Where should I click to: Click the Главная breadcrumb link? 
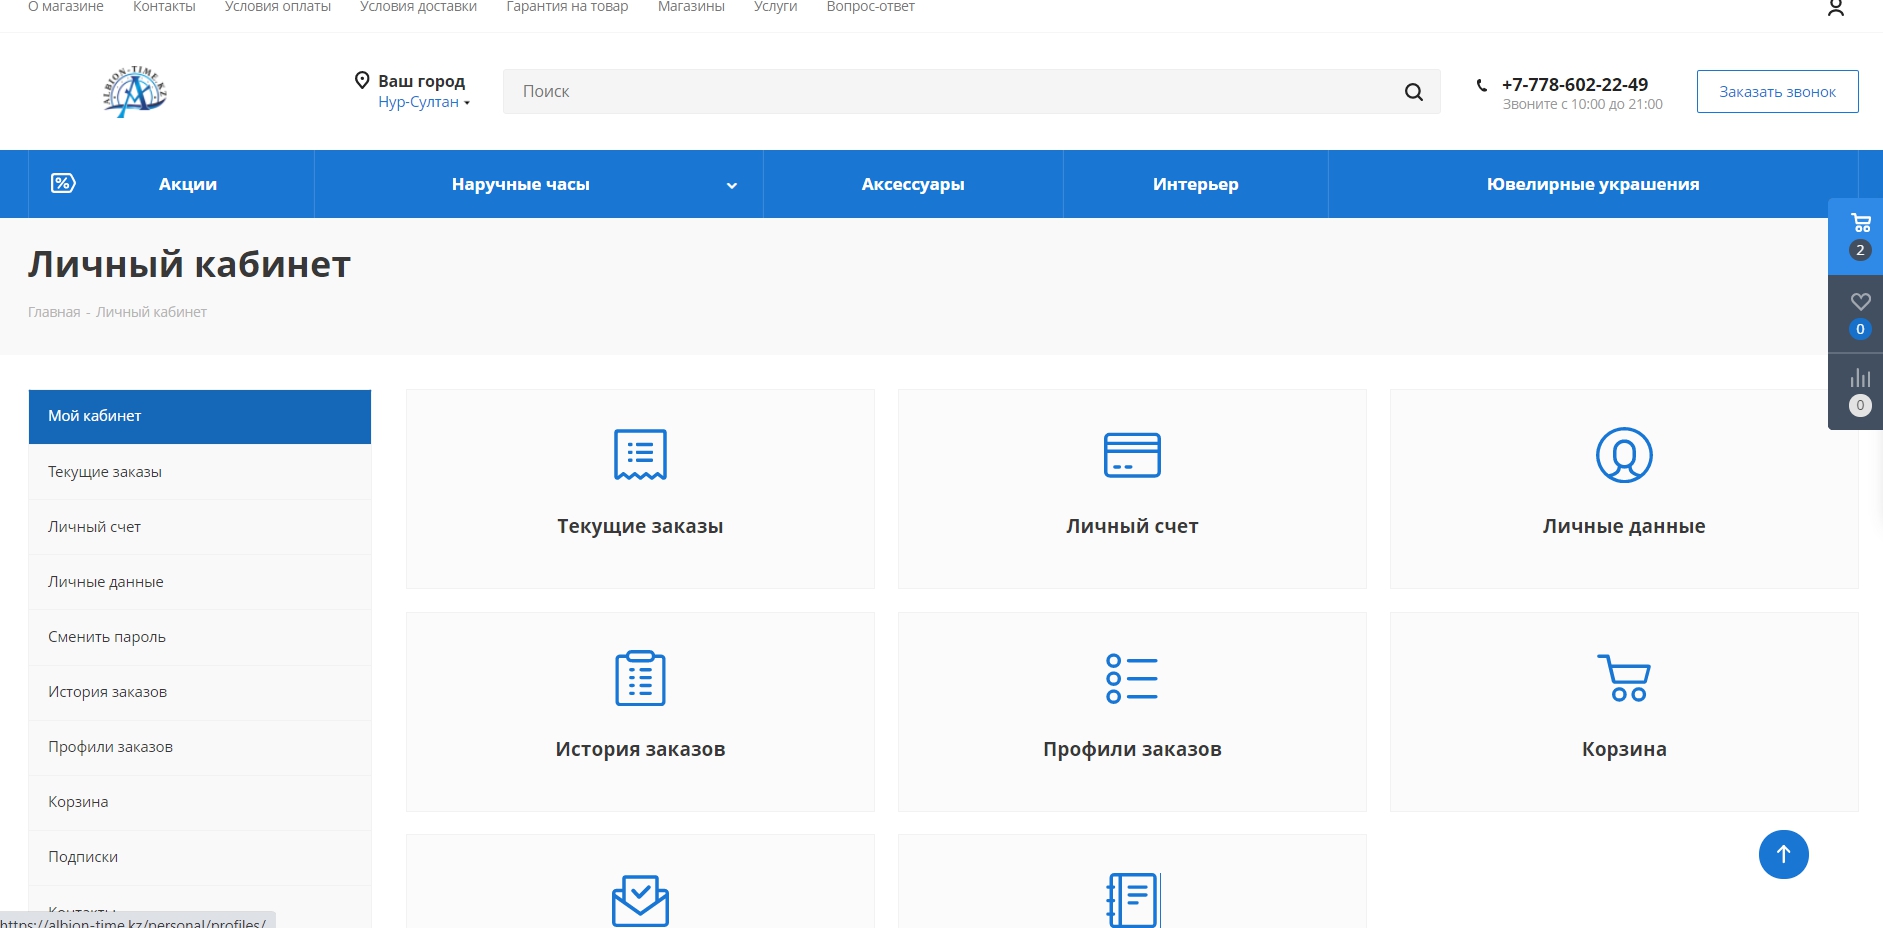(x=54, y=312)
